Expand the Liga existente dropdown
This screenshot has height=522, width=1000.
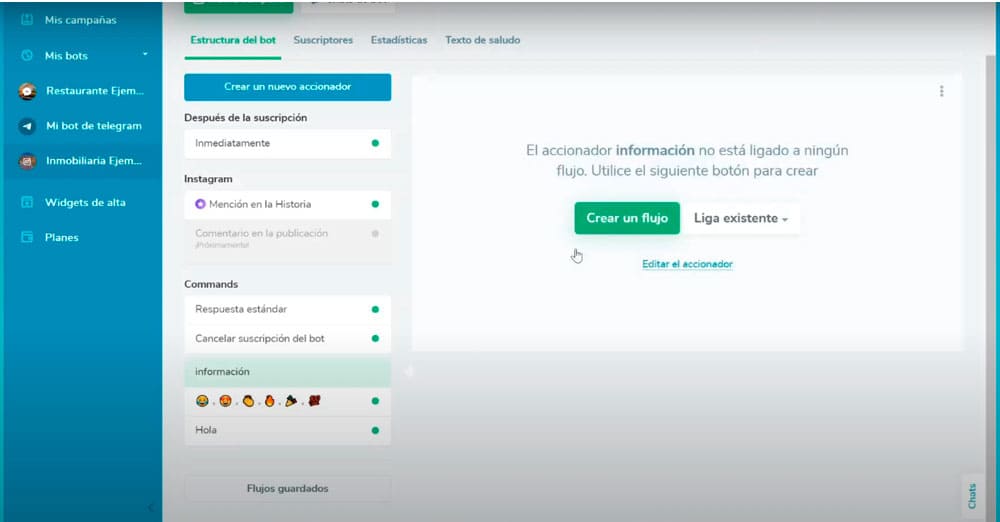point(740,218)
